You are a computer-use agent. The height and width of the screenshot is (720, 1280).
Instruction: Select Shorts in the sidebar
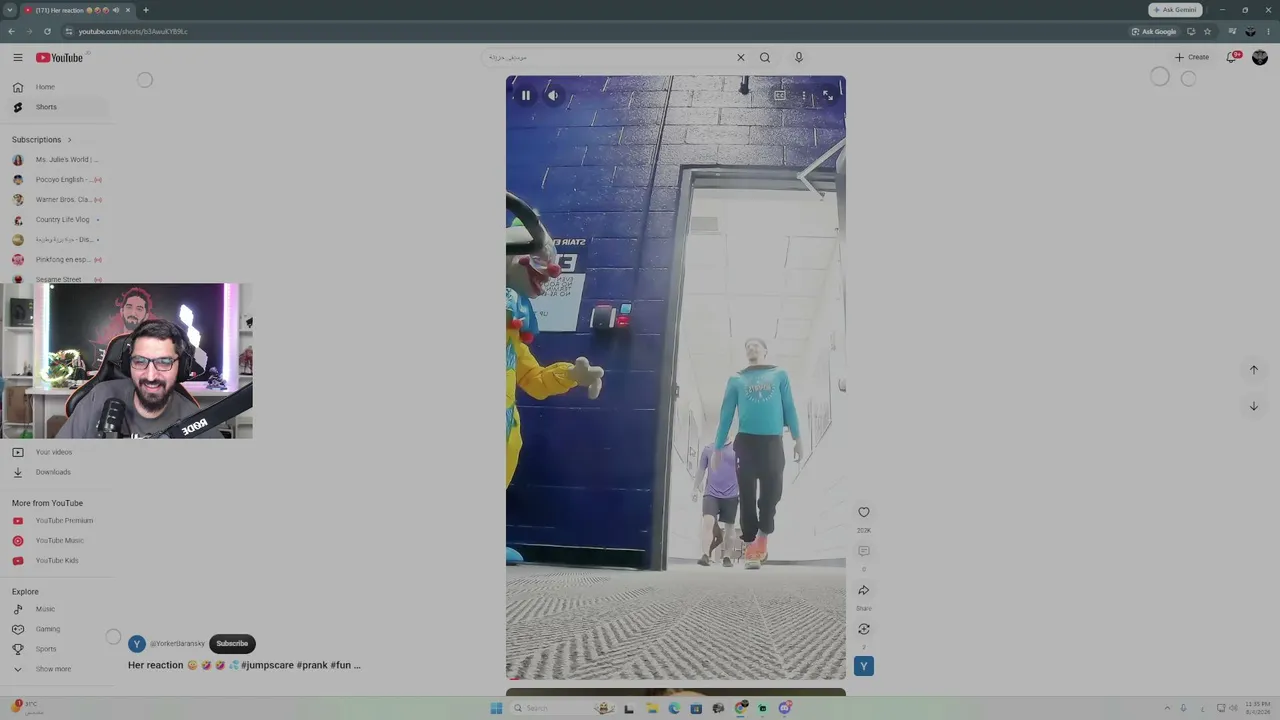click(58, 107)
